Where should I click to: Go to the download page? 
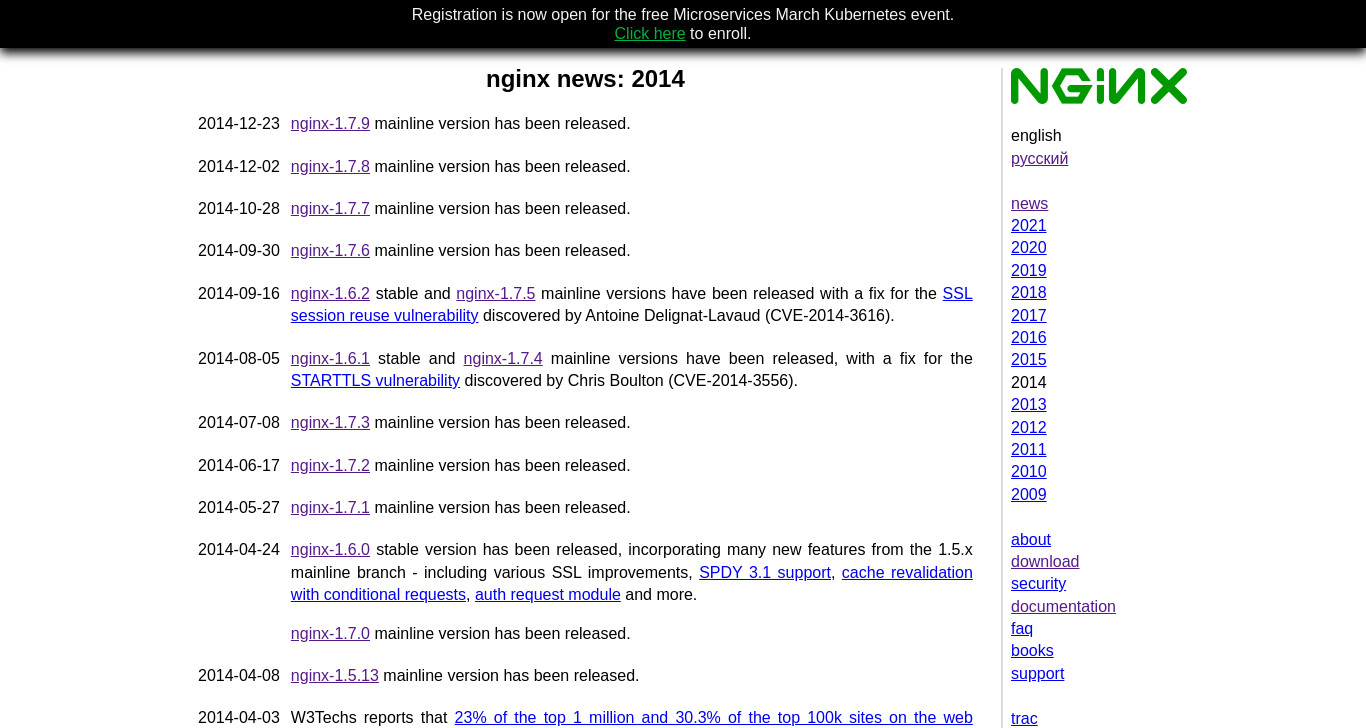click(1045, 562)
